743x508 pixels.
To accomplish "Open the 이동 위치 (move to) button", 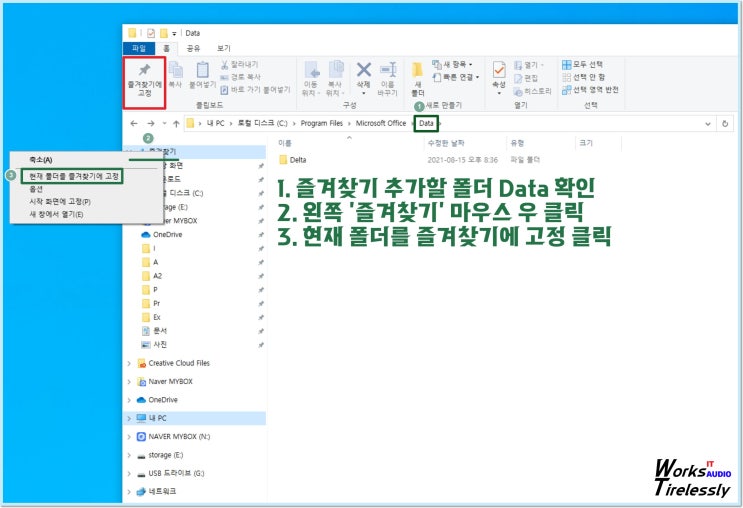I will pyautogui.click(x=311, y=79).
